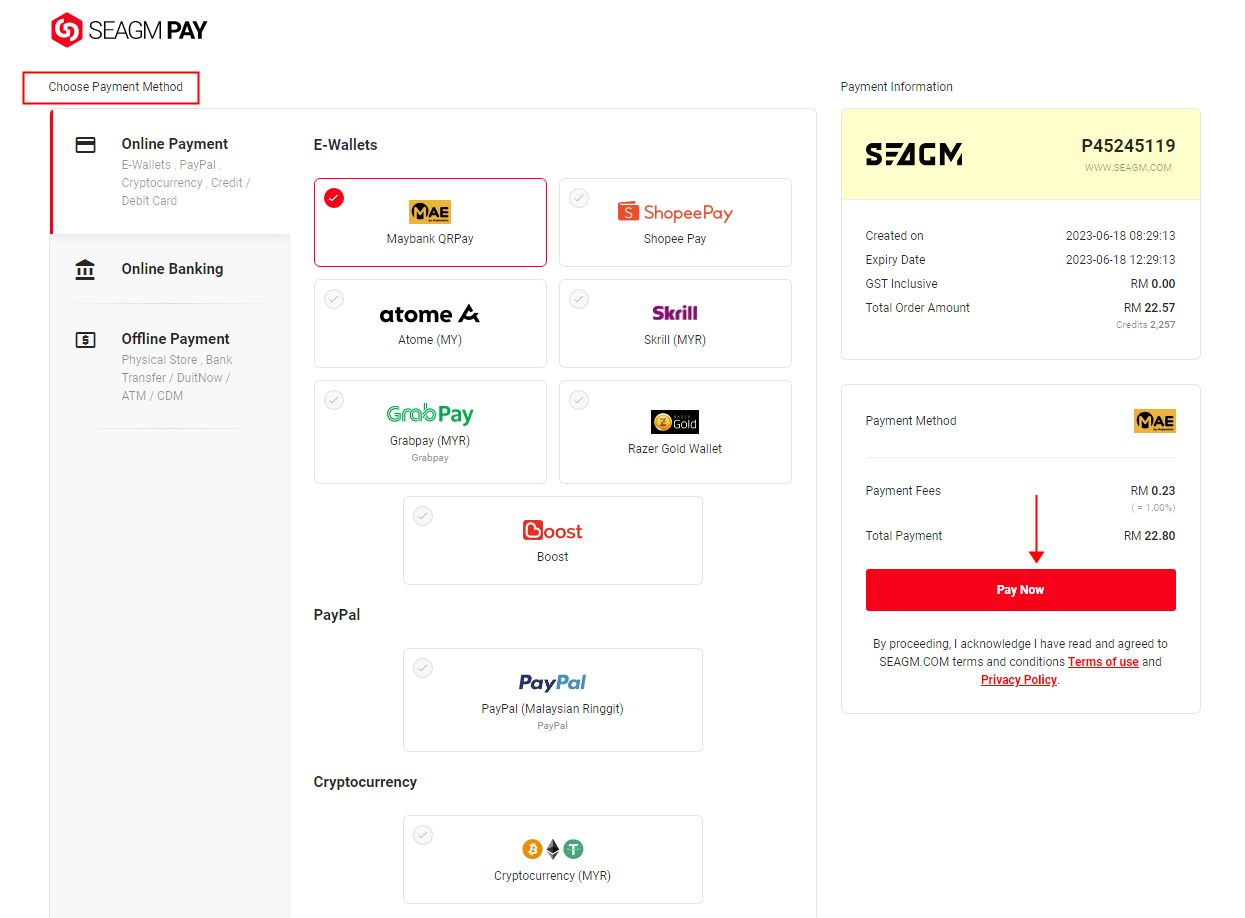
Task: Click the green GrabPay logo
Action: (430, 414)
